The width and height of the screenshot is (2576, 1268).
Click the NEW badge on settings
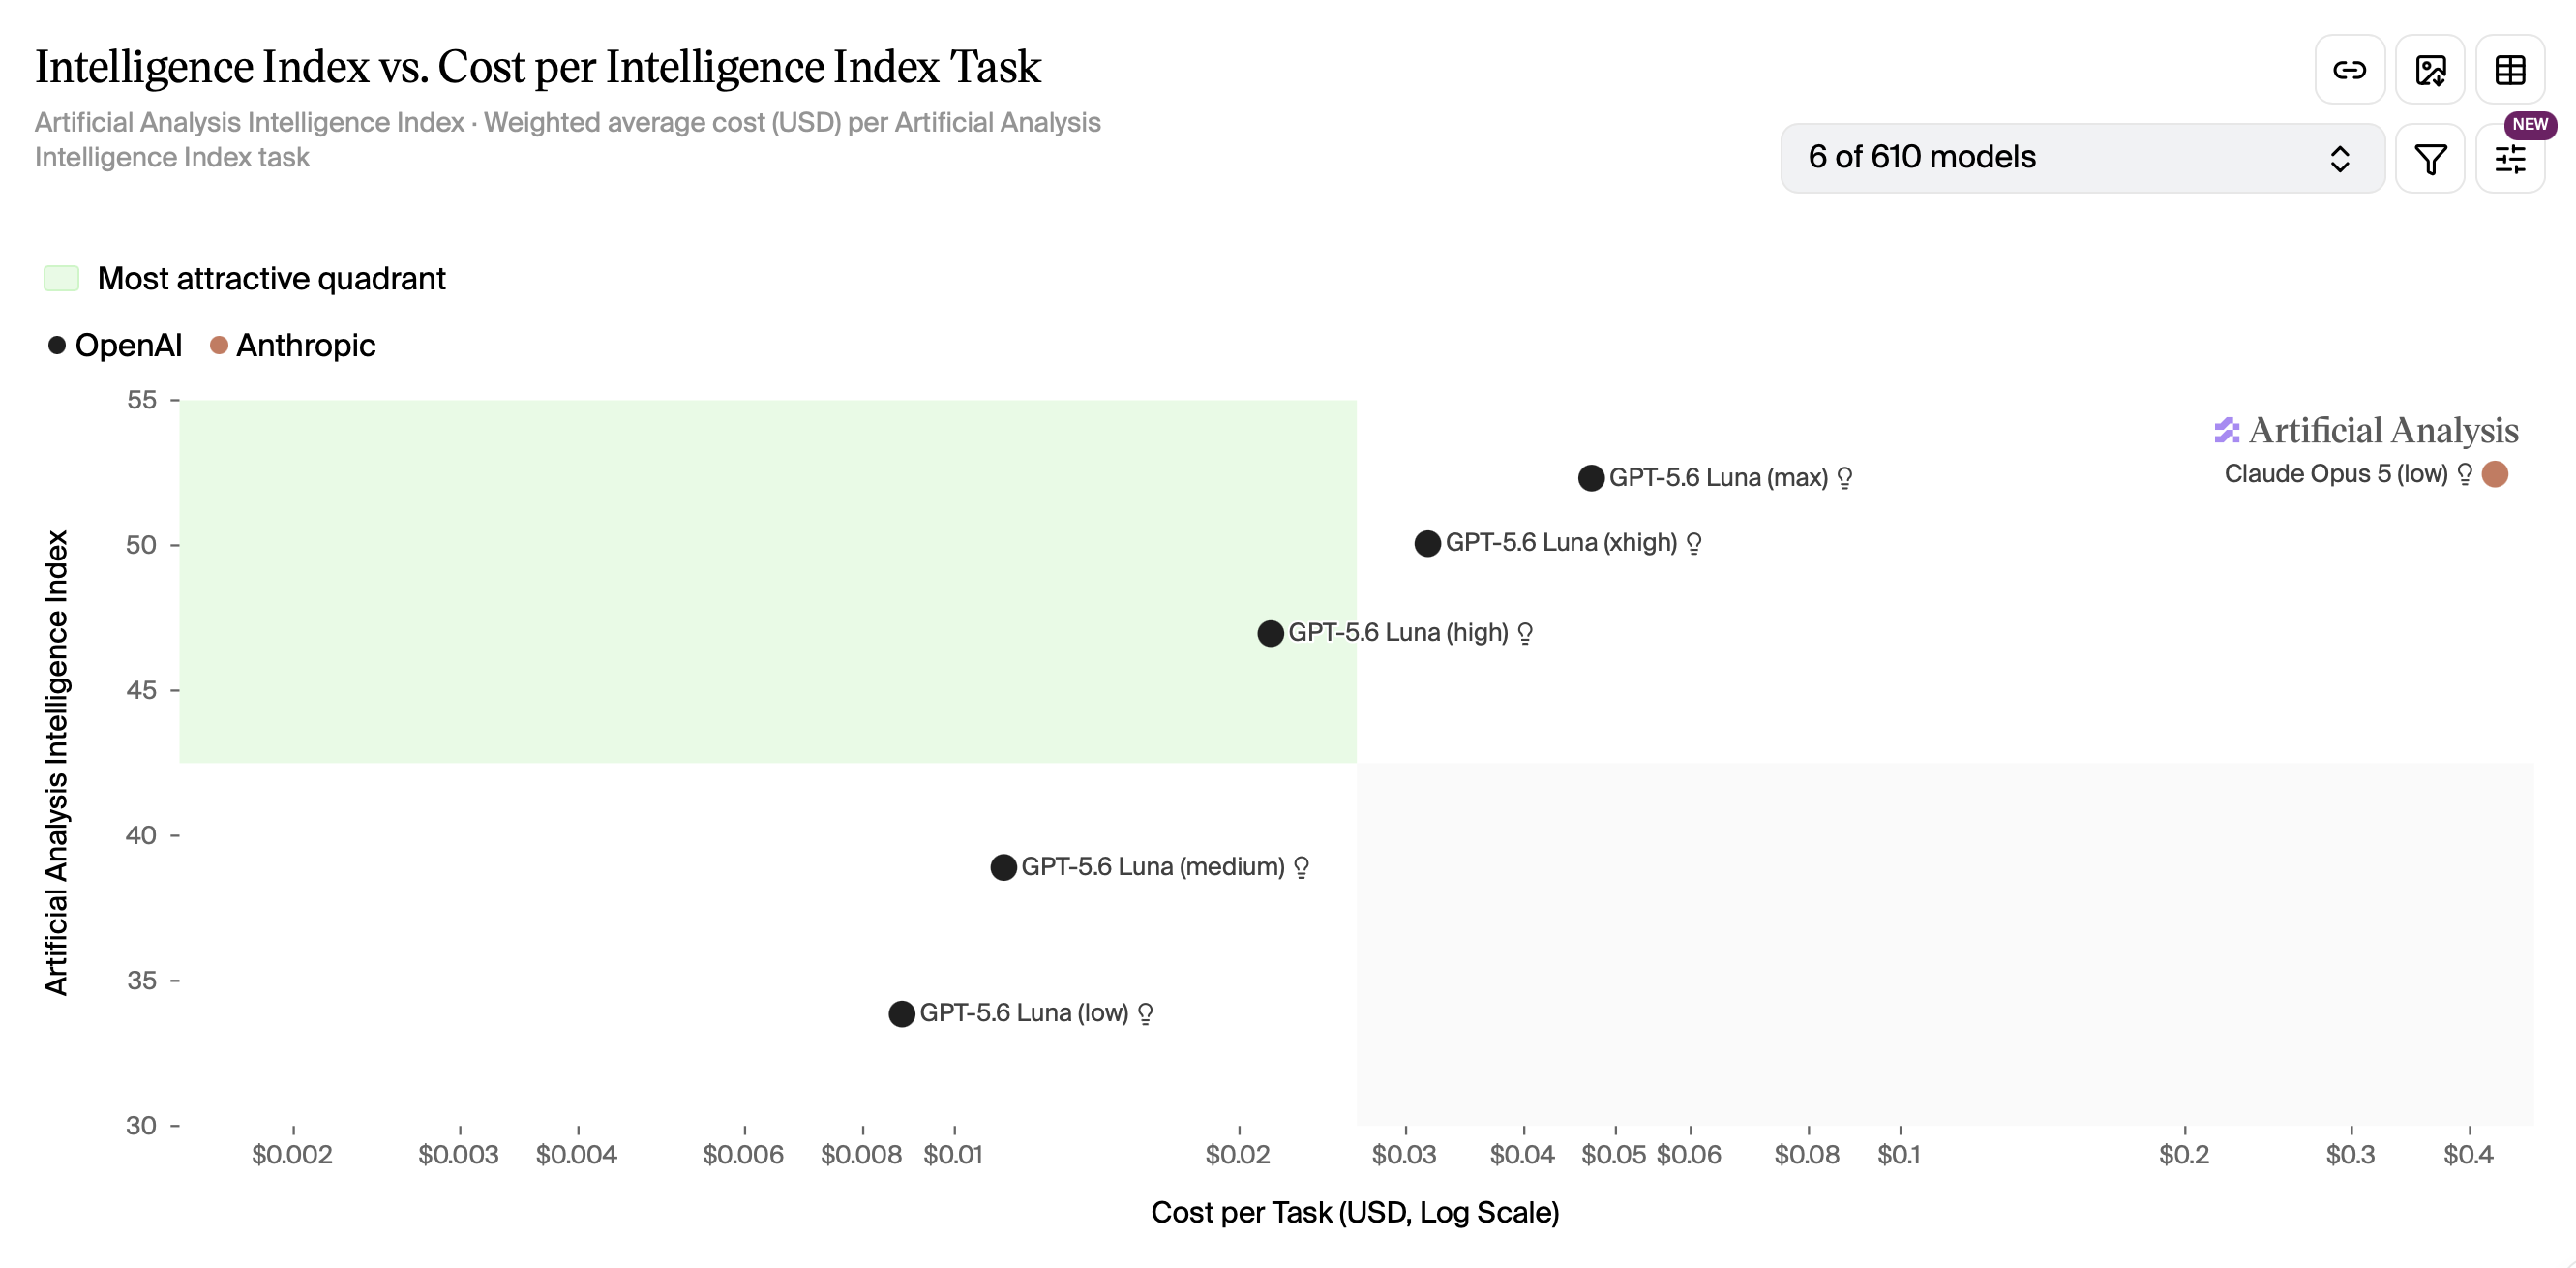pos(2530,124)
